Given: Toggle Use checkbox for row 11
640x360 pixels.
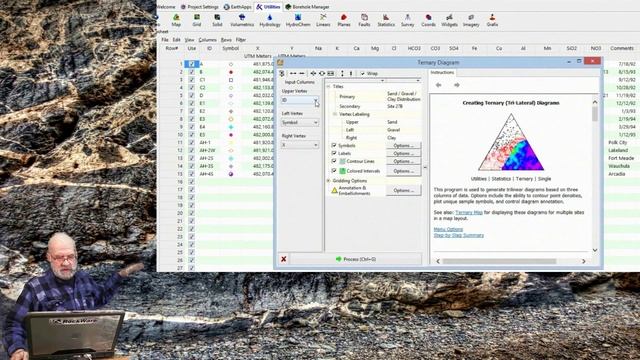Looking at the screenshot, I should coord(191,142).
